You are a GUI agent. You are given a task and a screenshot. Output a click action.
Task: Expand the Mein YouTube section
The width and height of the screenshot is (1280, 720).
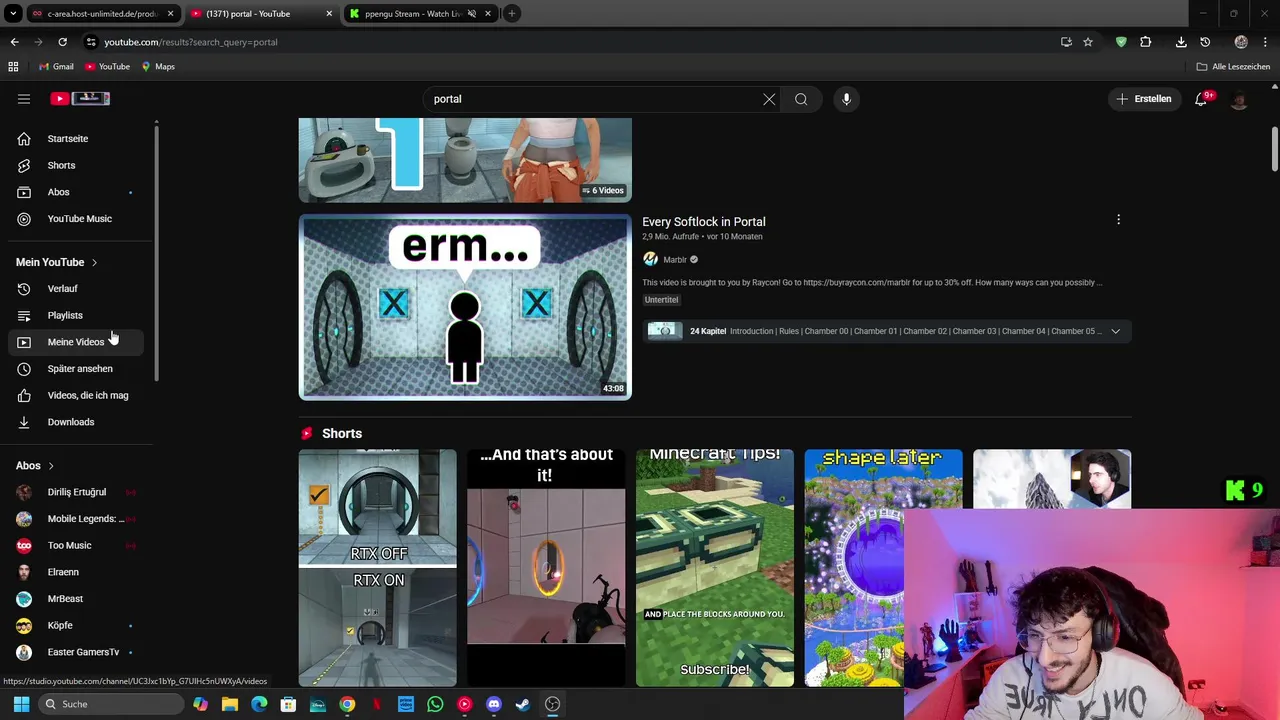pyautogui.click(x=57, y=262)
